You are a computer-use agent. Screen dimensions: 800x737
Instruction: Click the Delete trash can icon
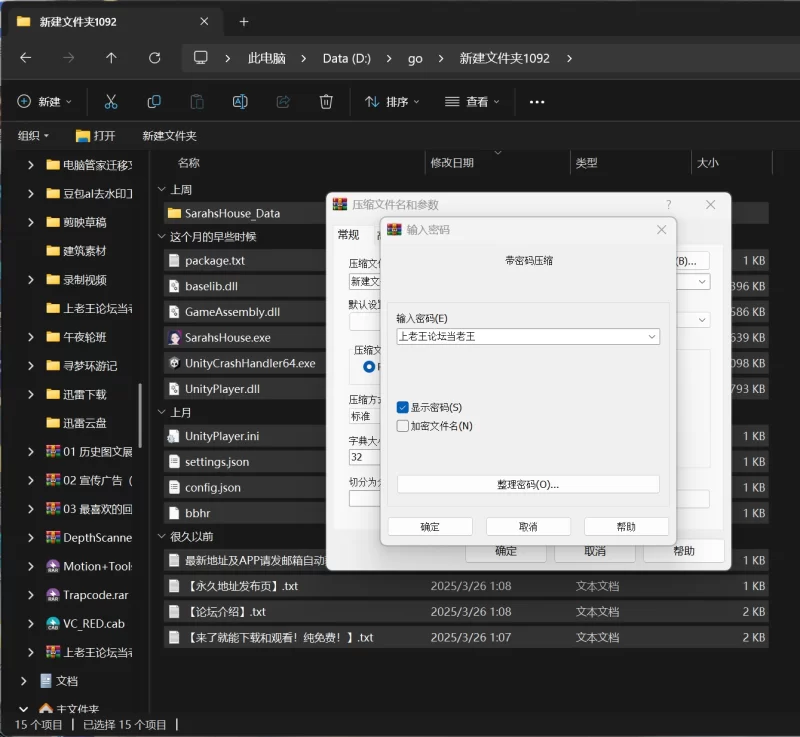point(326,102)
